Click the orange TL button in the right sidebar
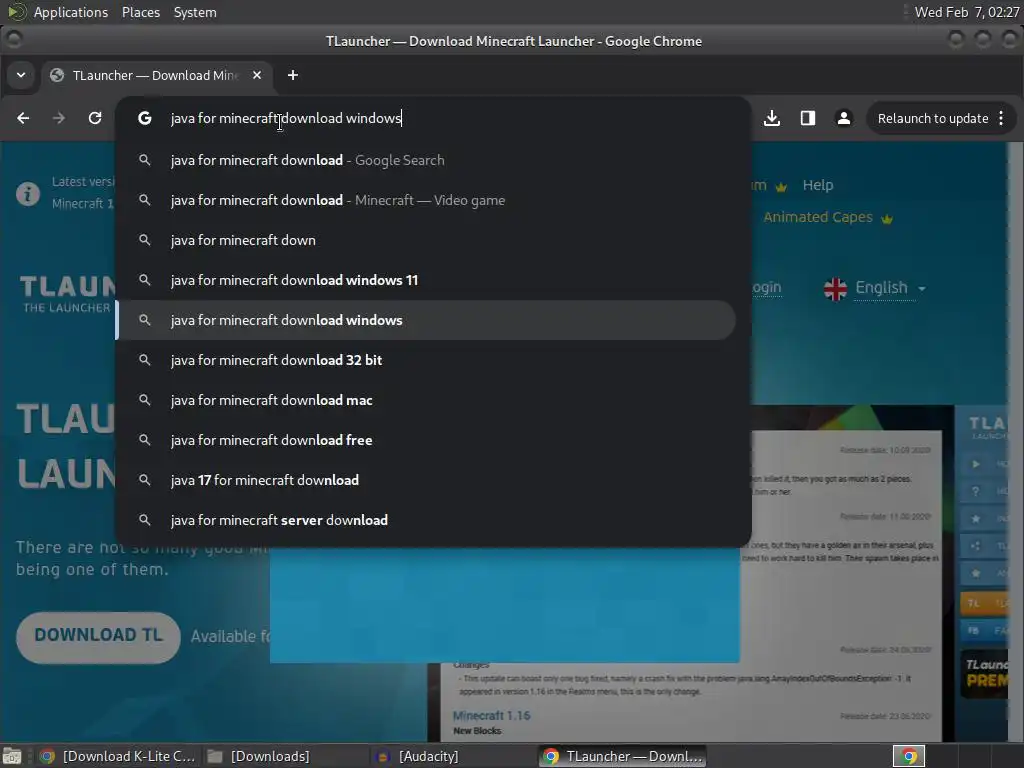 (x=985, y=603)
